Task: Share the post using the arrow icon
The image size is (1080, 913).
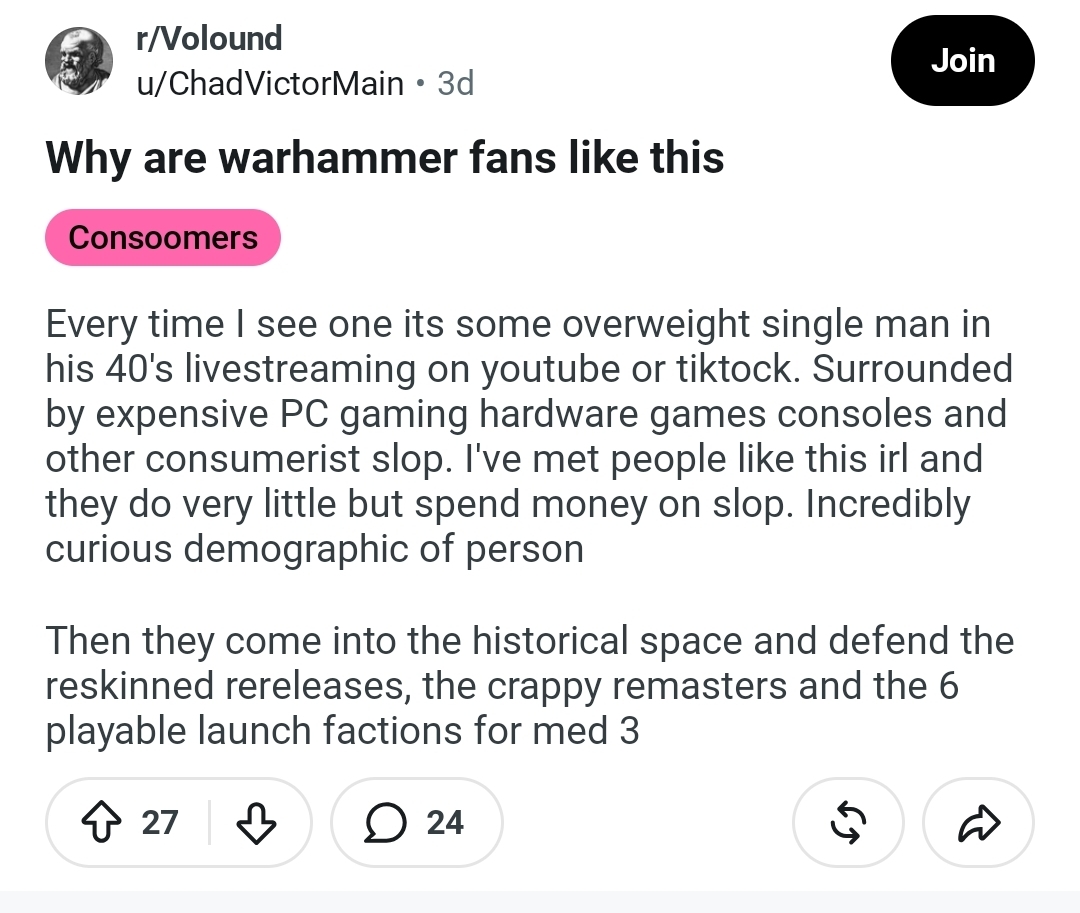Action: [x=978, y=822]
